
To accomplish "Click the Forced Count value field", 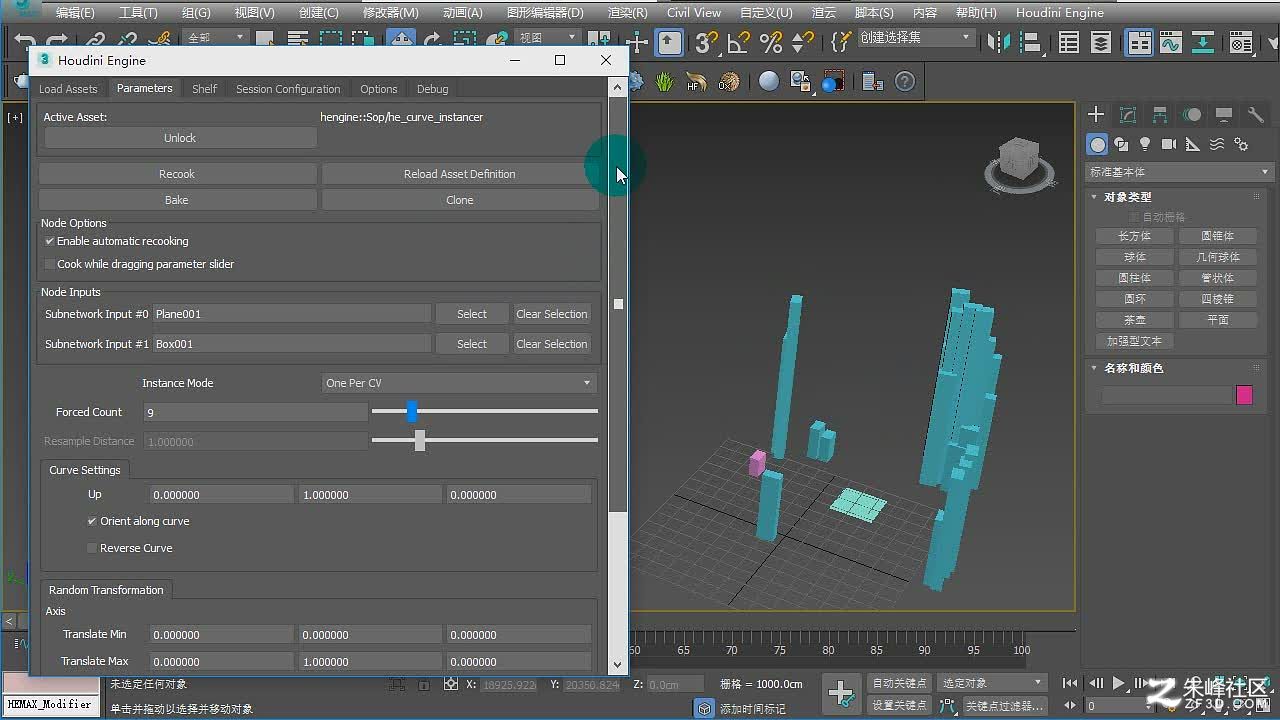I will point(256,412).
